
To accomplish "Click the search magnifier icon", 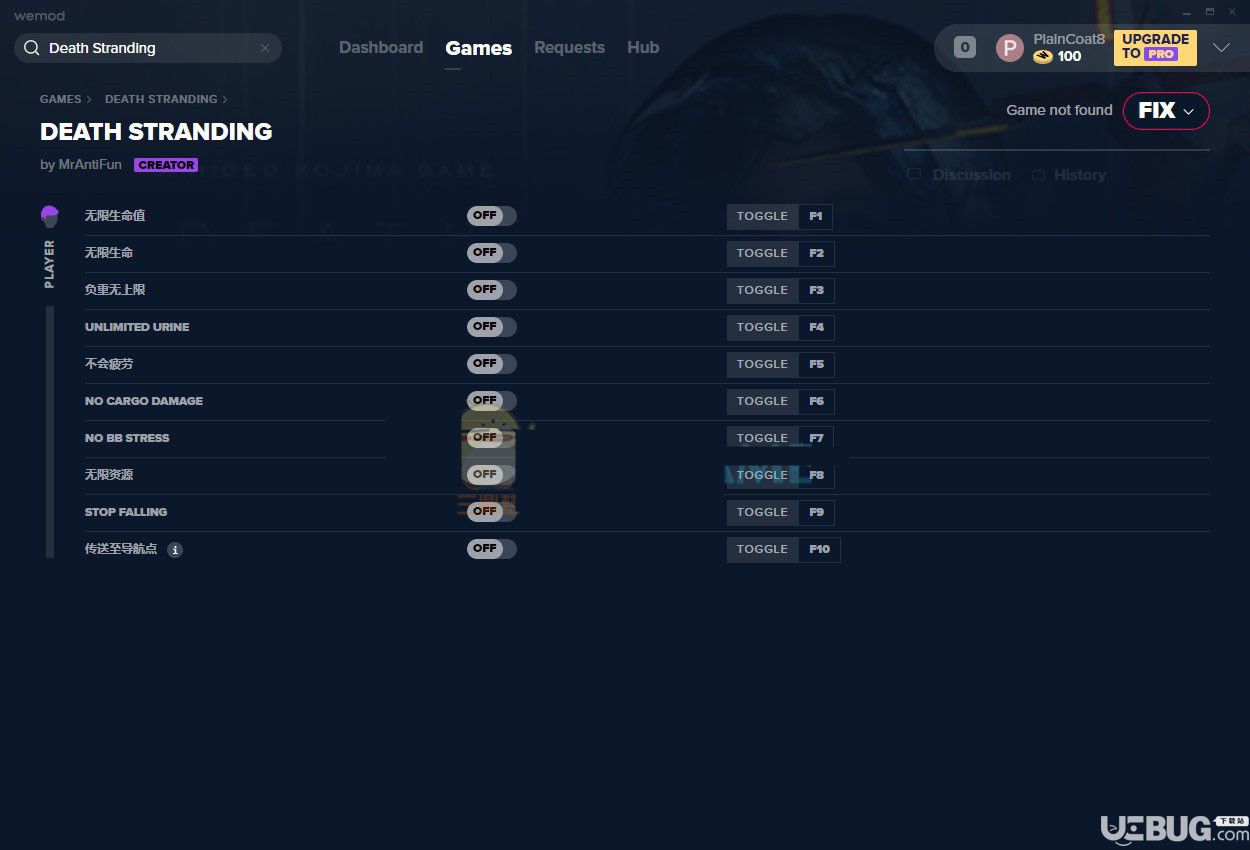I will pyautogui.click(x=31, y=48).
